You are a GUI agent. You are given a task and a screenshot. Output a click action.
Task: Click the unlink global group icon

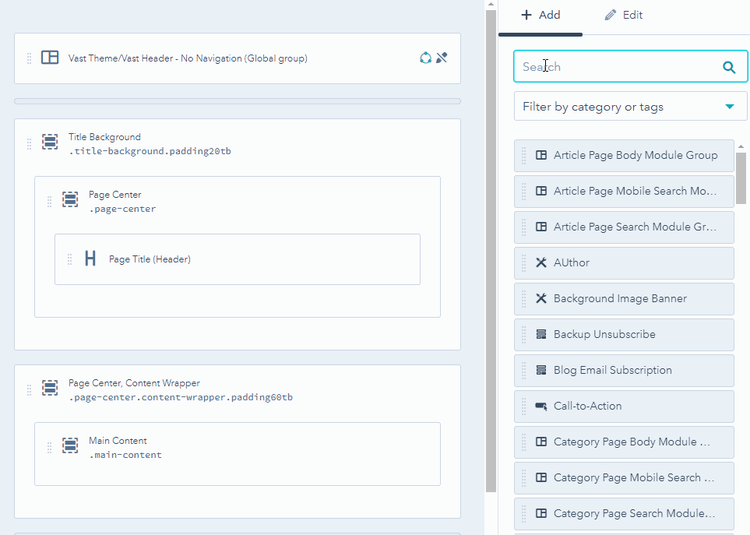[x=442, y=58]
